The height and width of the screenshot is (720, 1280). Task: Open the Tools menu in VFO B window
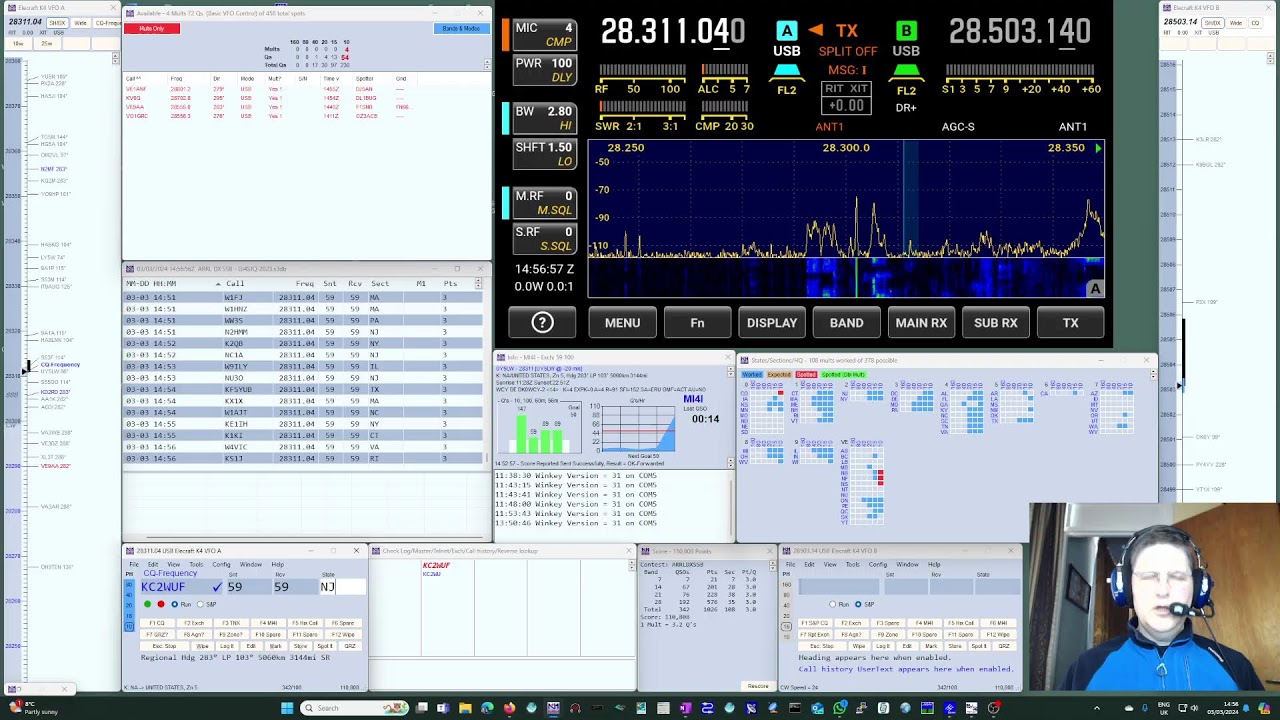point(852,564)
